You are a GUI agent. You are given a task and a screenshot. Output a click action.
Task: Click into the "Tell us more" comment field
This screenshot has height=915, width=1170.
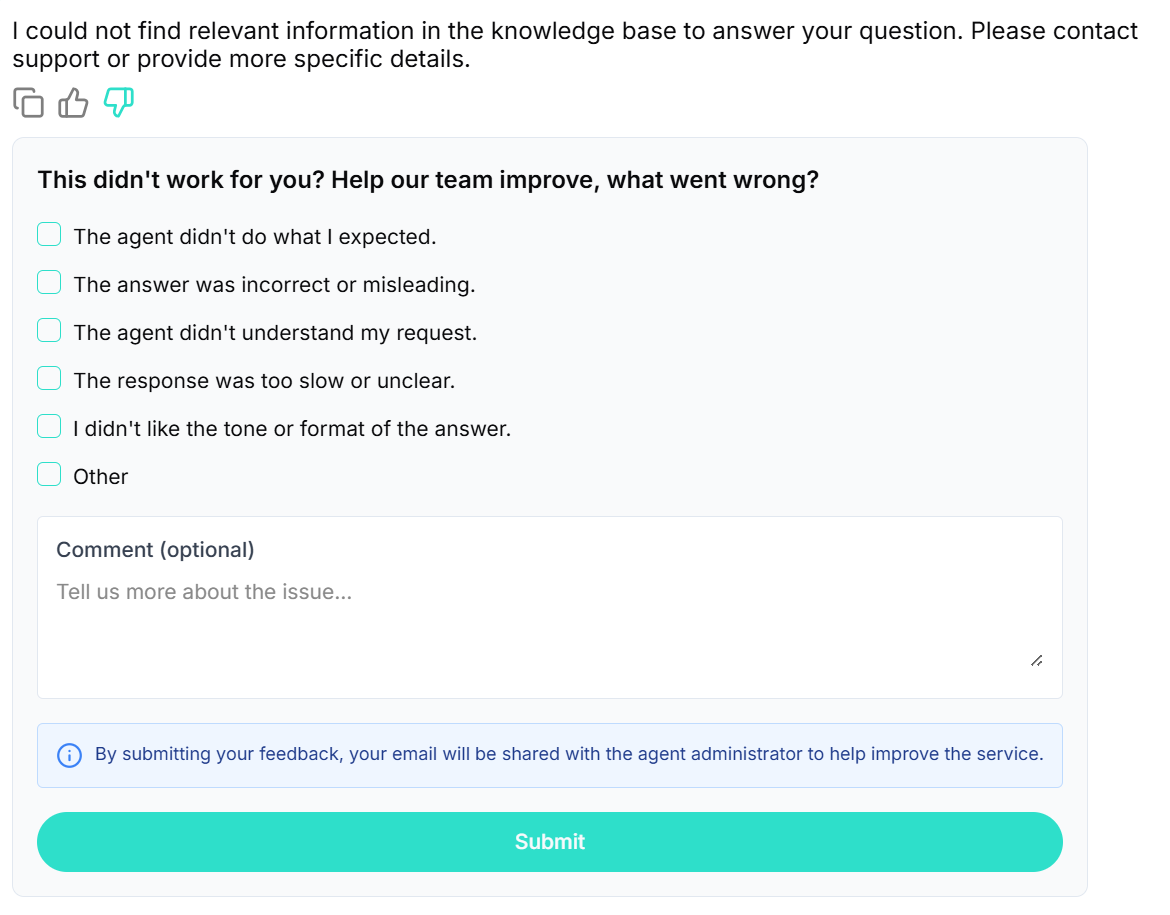point(550,625)
